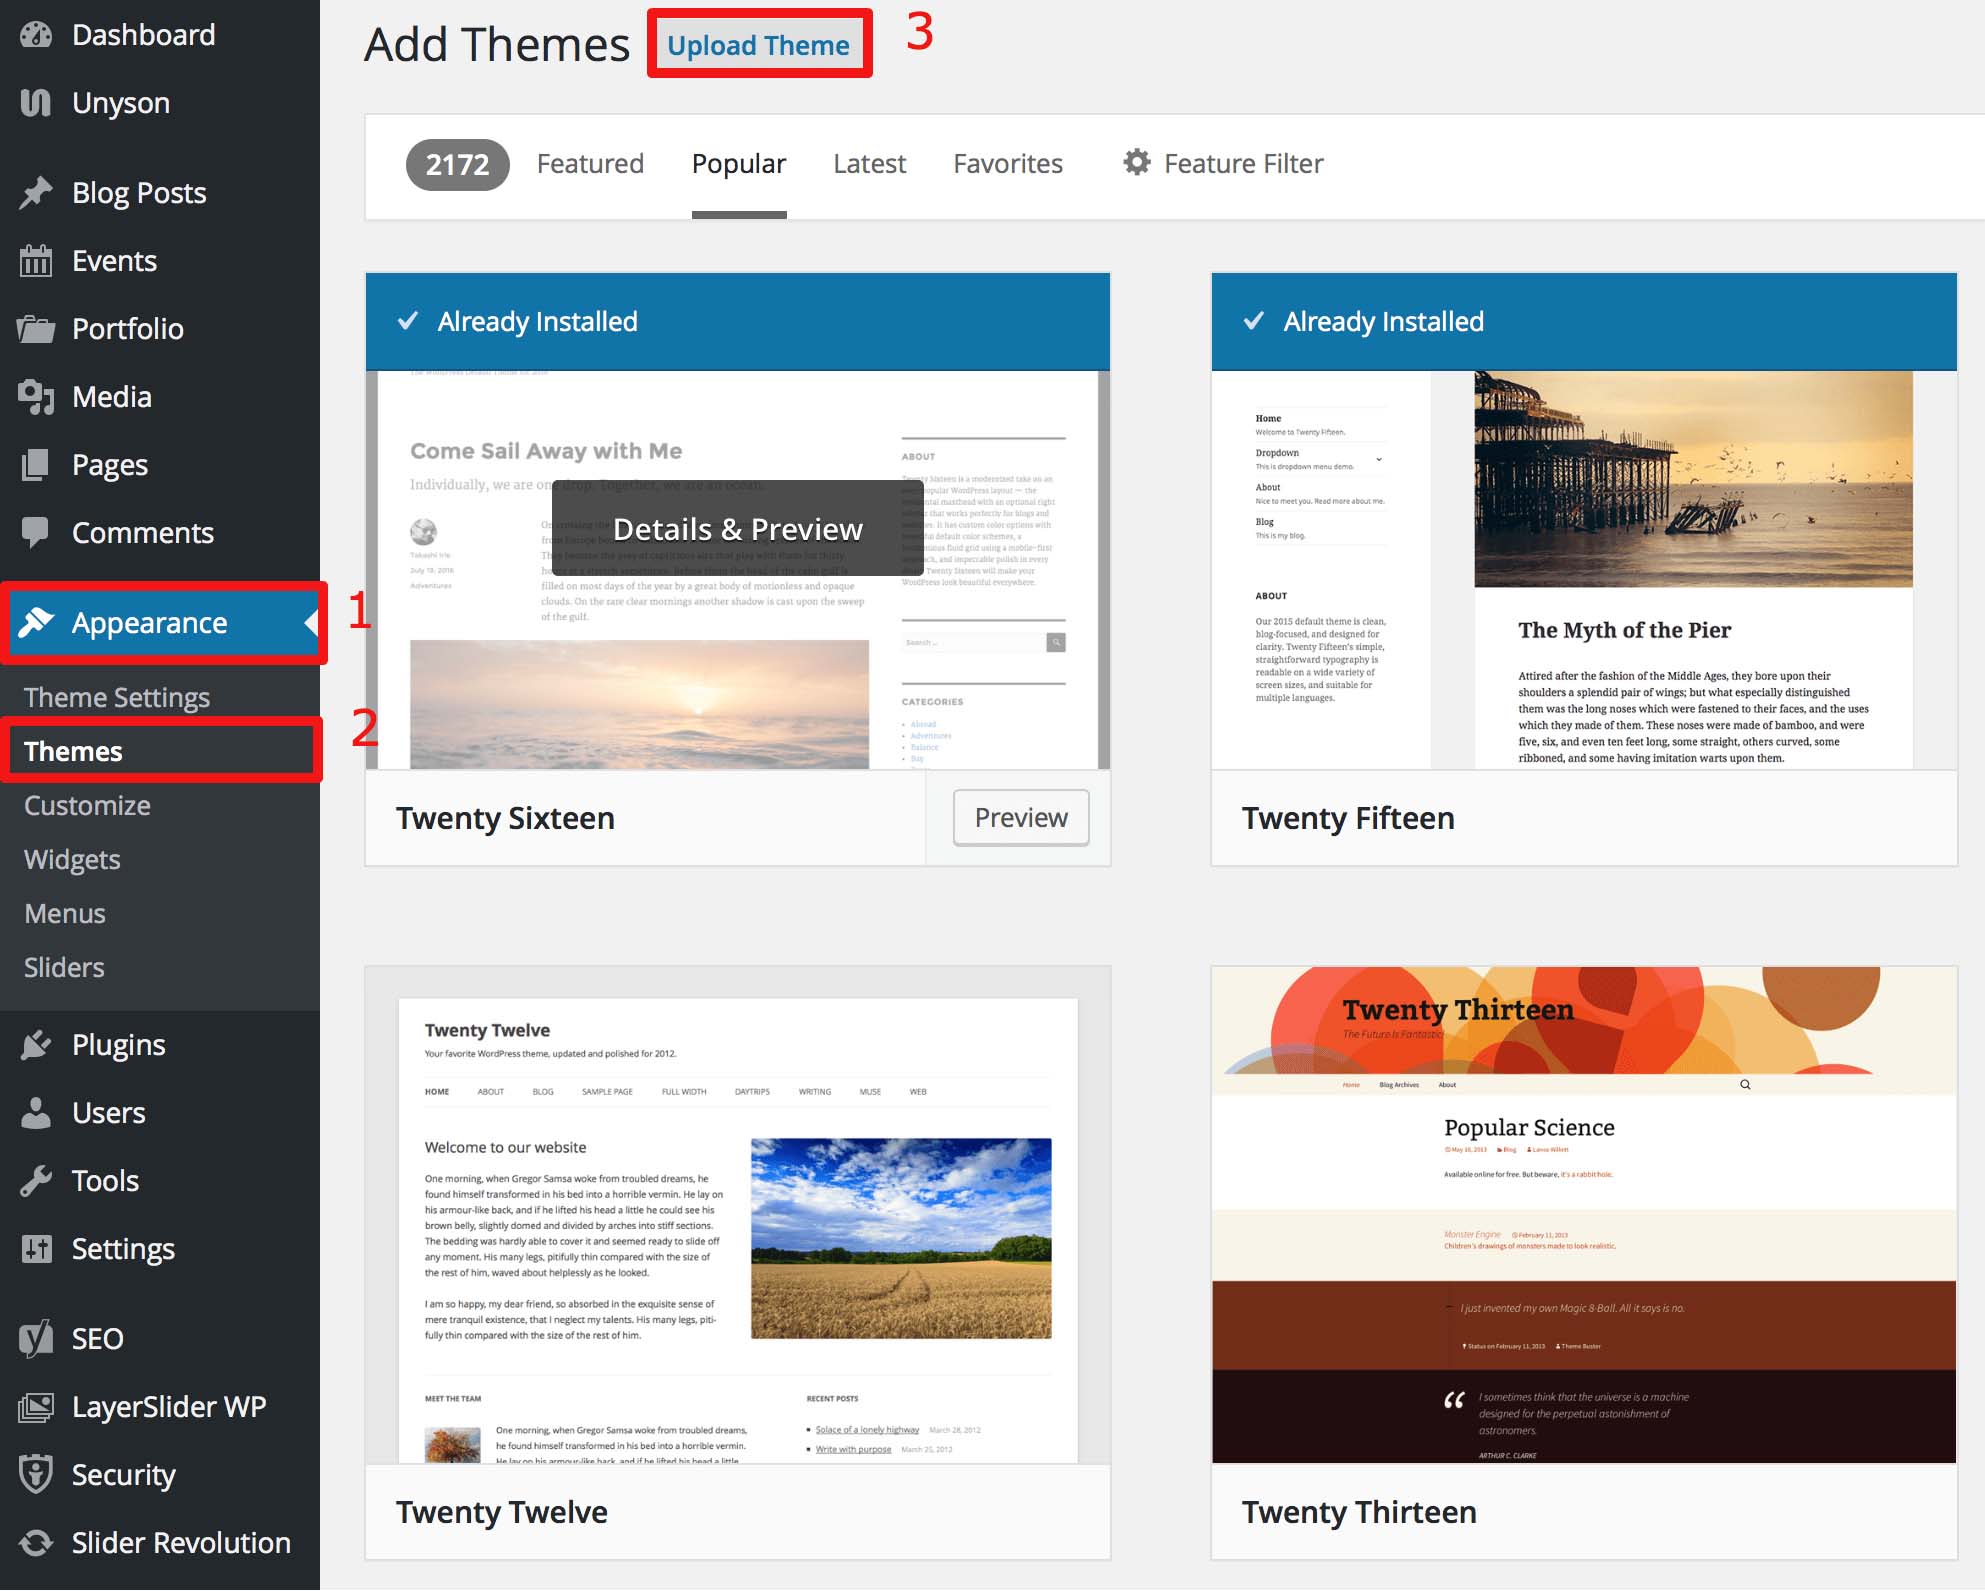Click the Dashboard gauge icon
Viewport: 1985px width, 1591px height.
[36, 35]
